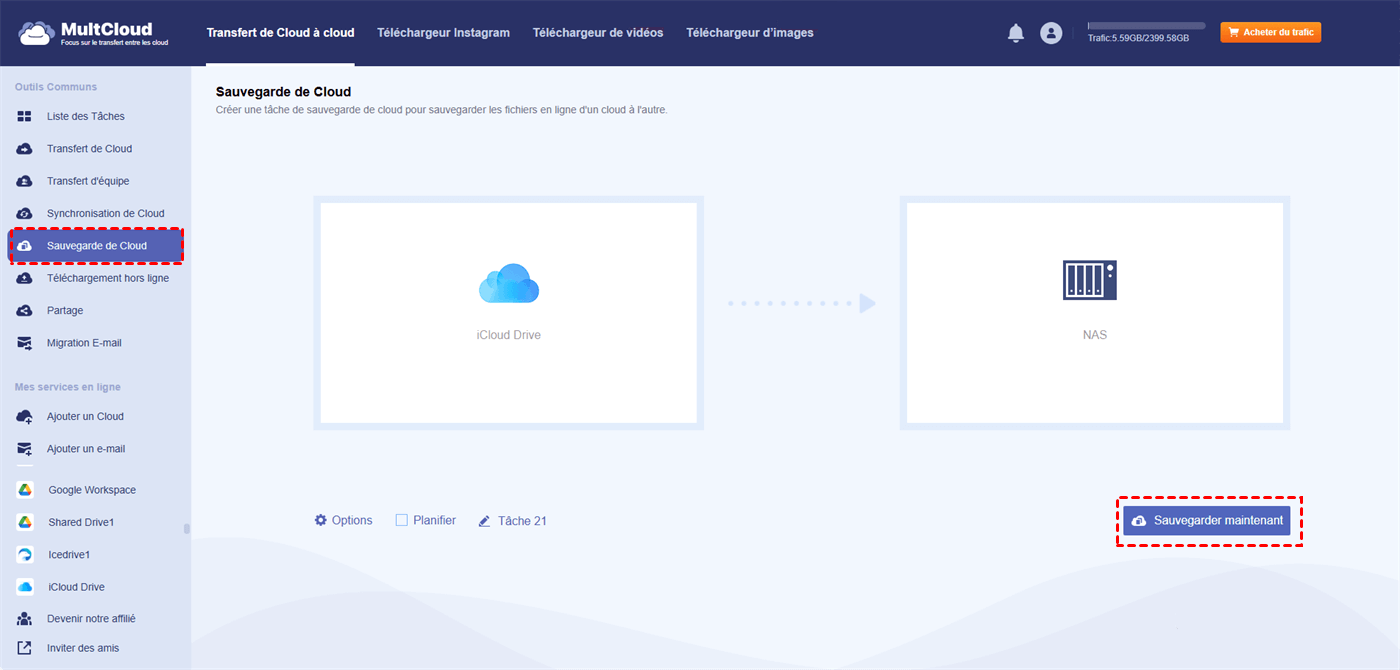Select Google Workspace in services list

tap(92, 490)
